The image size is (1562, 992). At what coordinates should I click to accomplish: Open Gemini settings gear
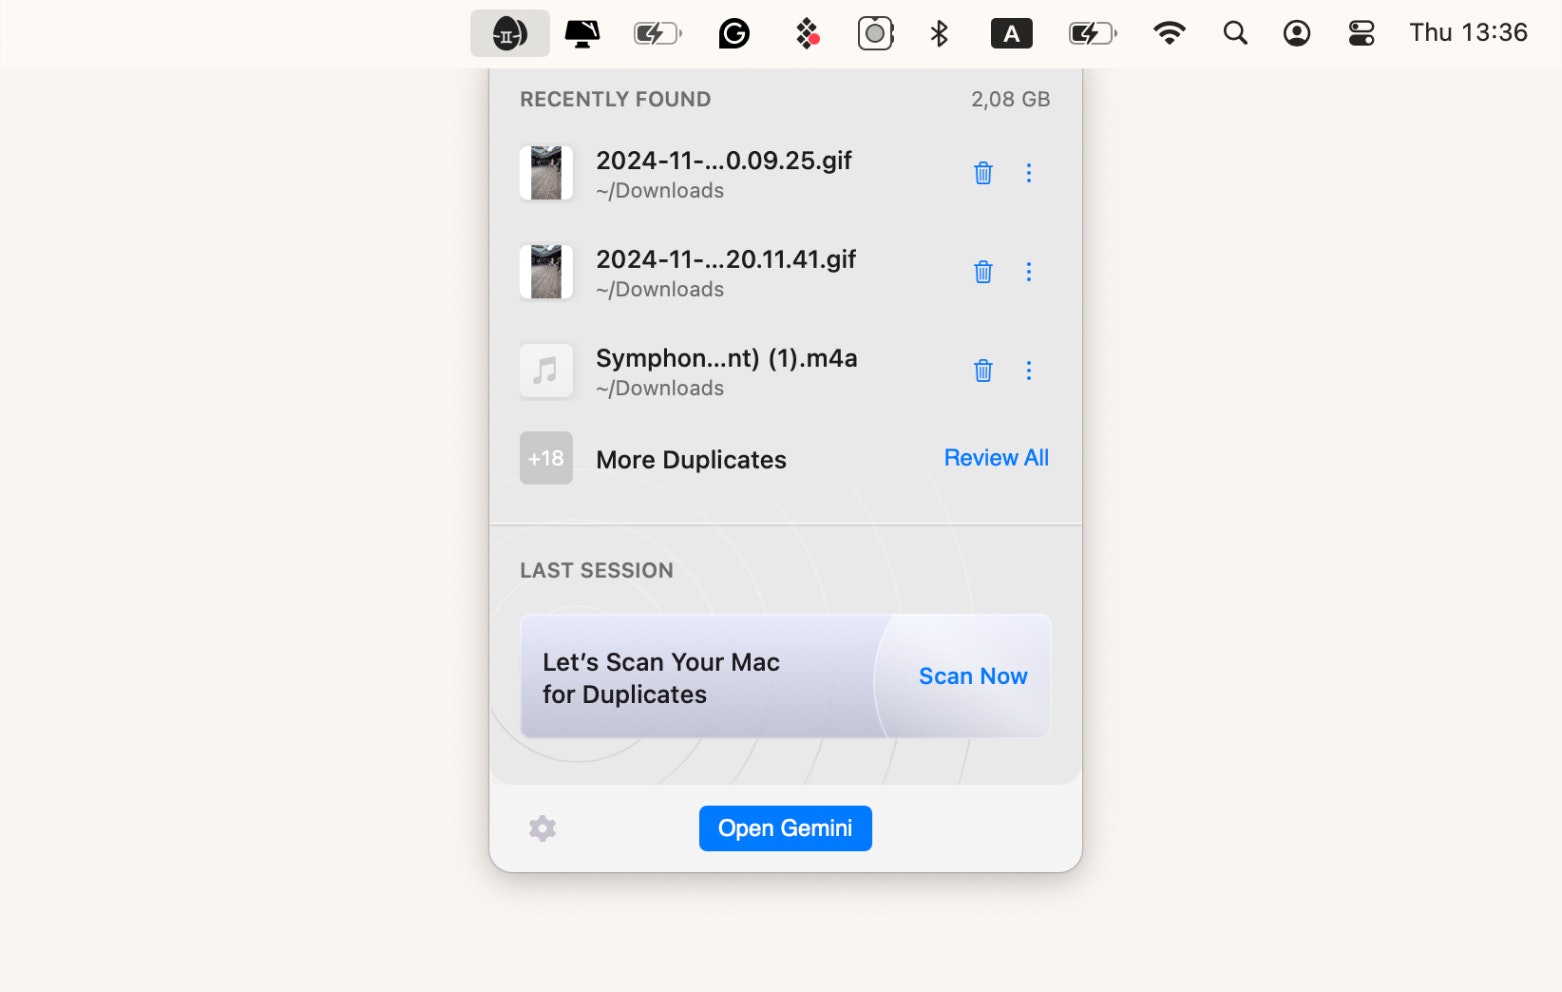542,828
